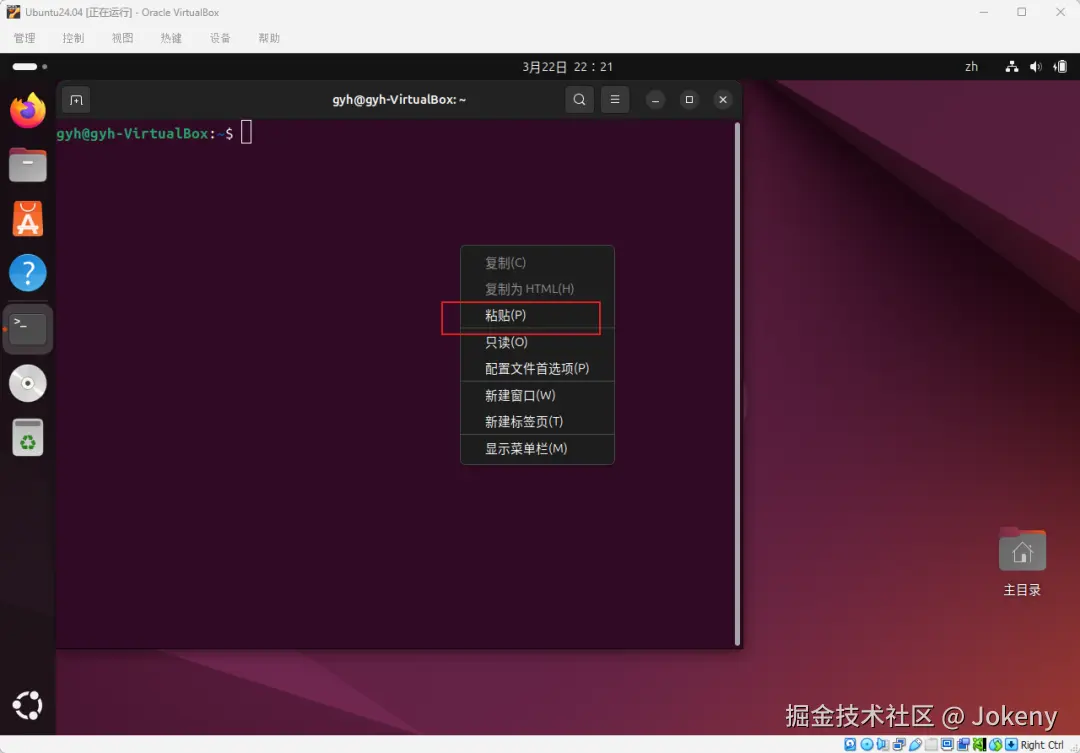Image resolution: width=1080 pixels, height=753 pixels.
Task: Open VirtualBox 设备 menu
Action: click(x=220, y=38)
